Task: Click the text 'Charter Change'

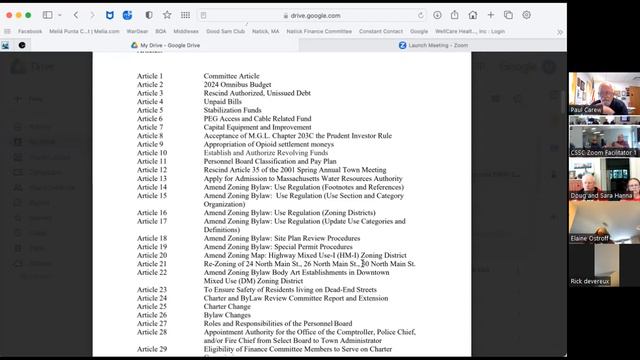Action: click(x=227, y=307)
